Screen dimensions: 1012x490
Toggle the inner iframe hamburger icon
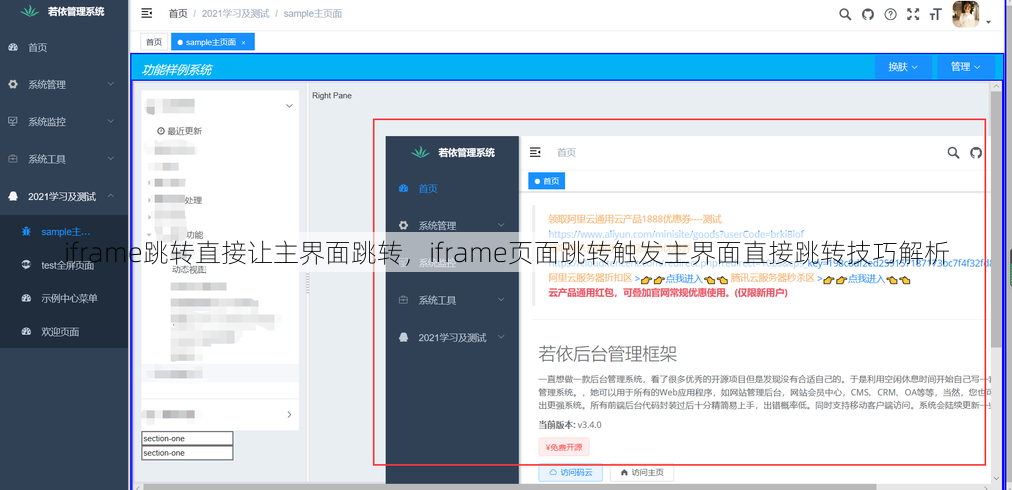coord(534,152)
